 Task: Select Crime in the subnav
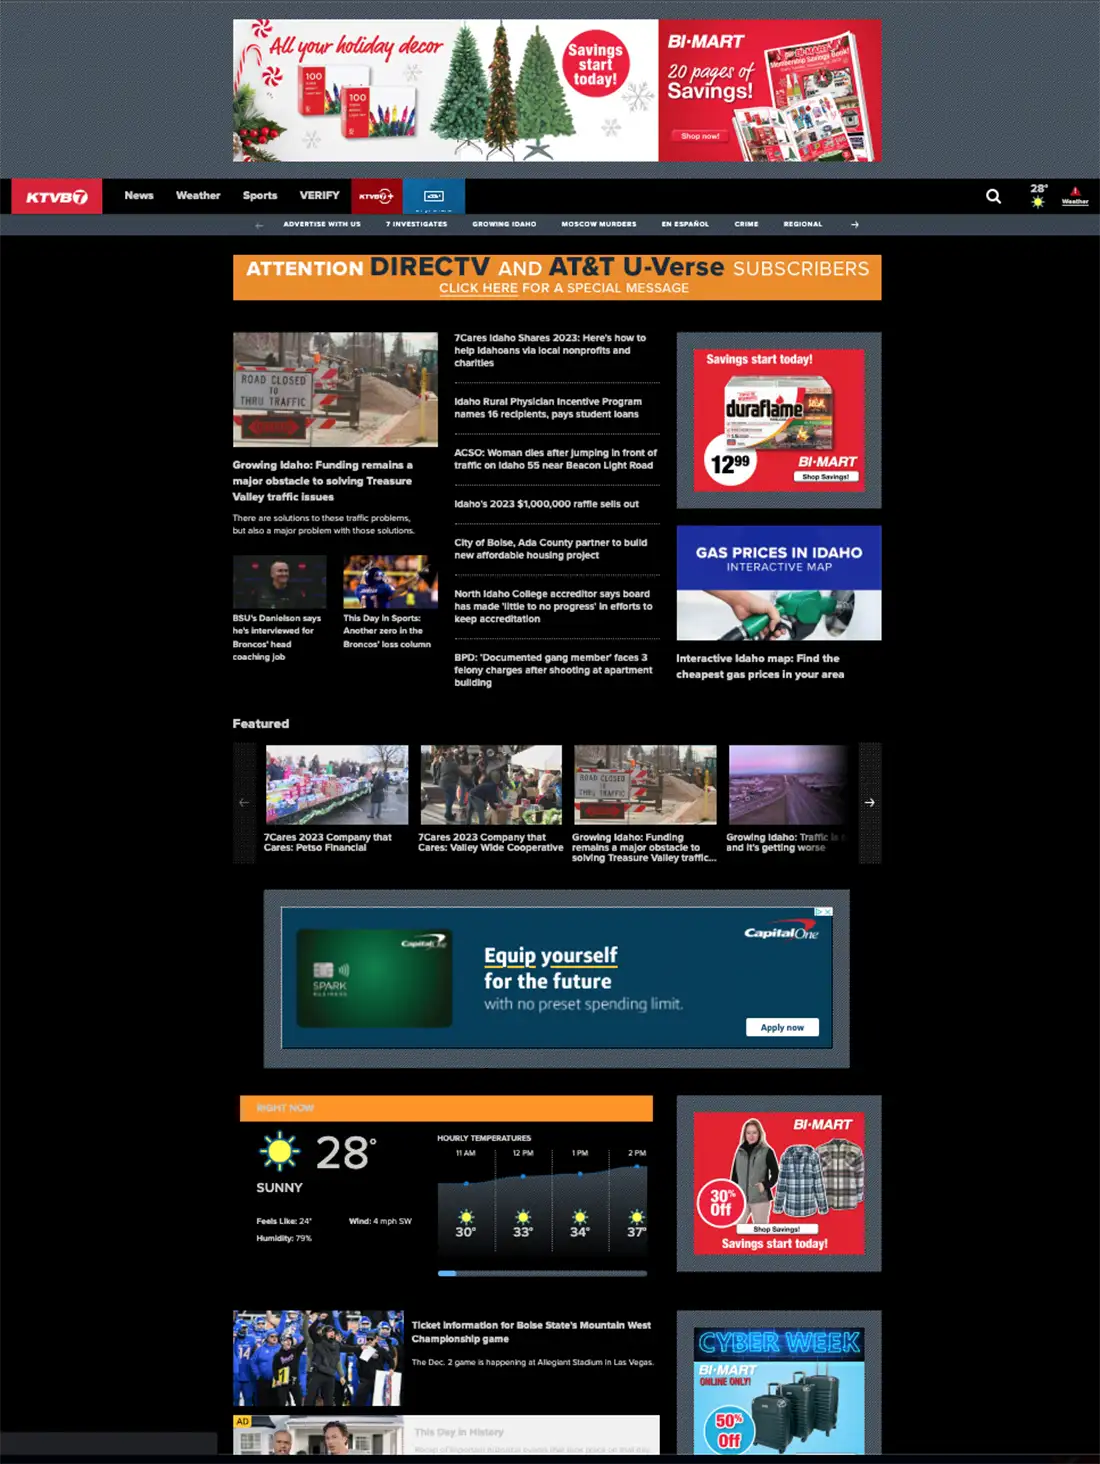coord(746,224)
